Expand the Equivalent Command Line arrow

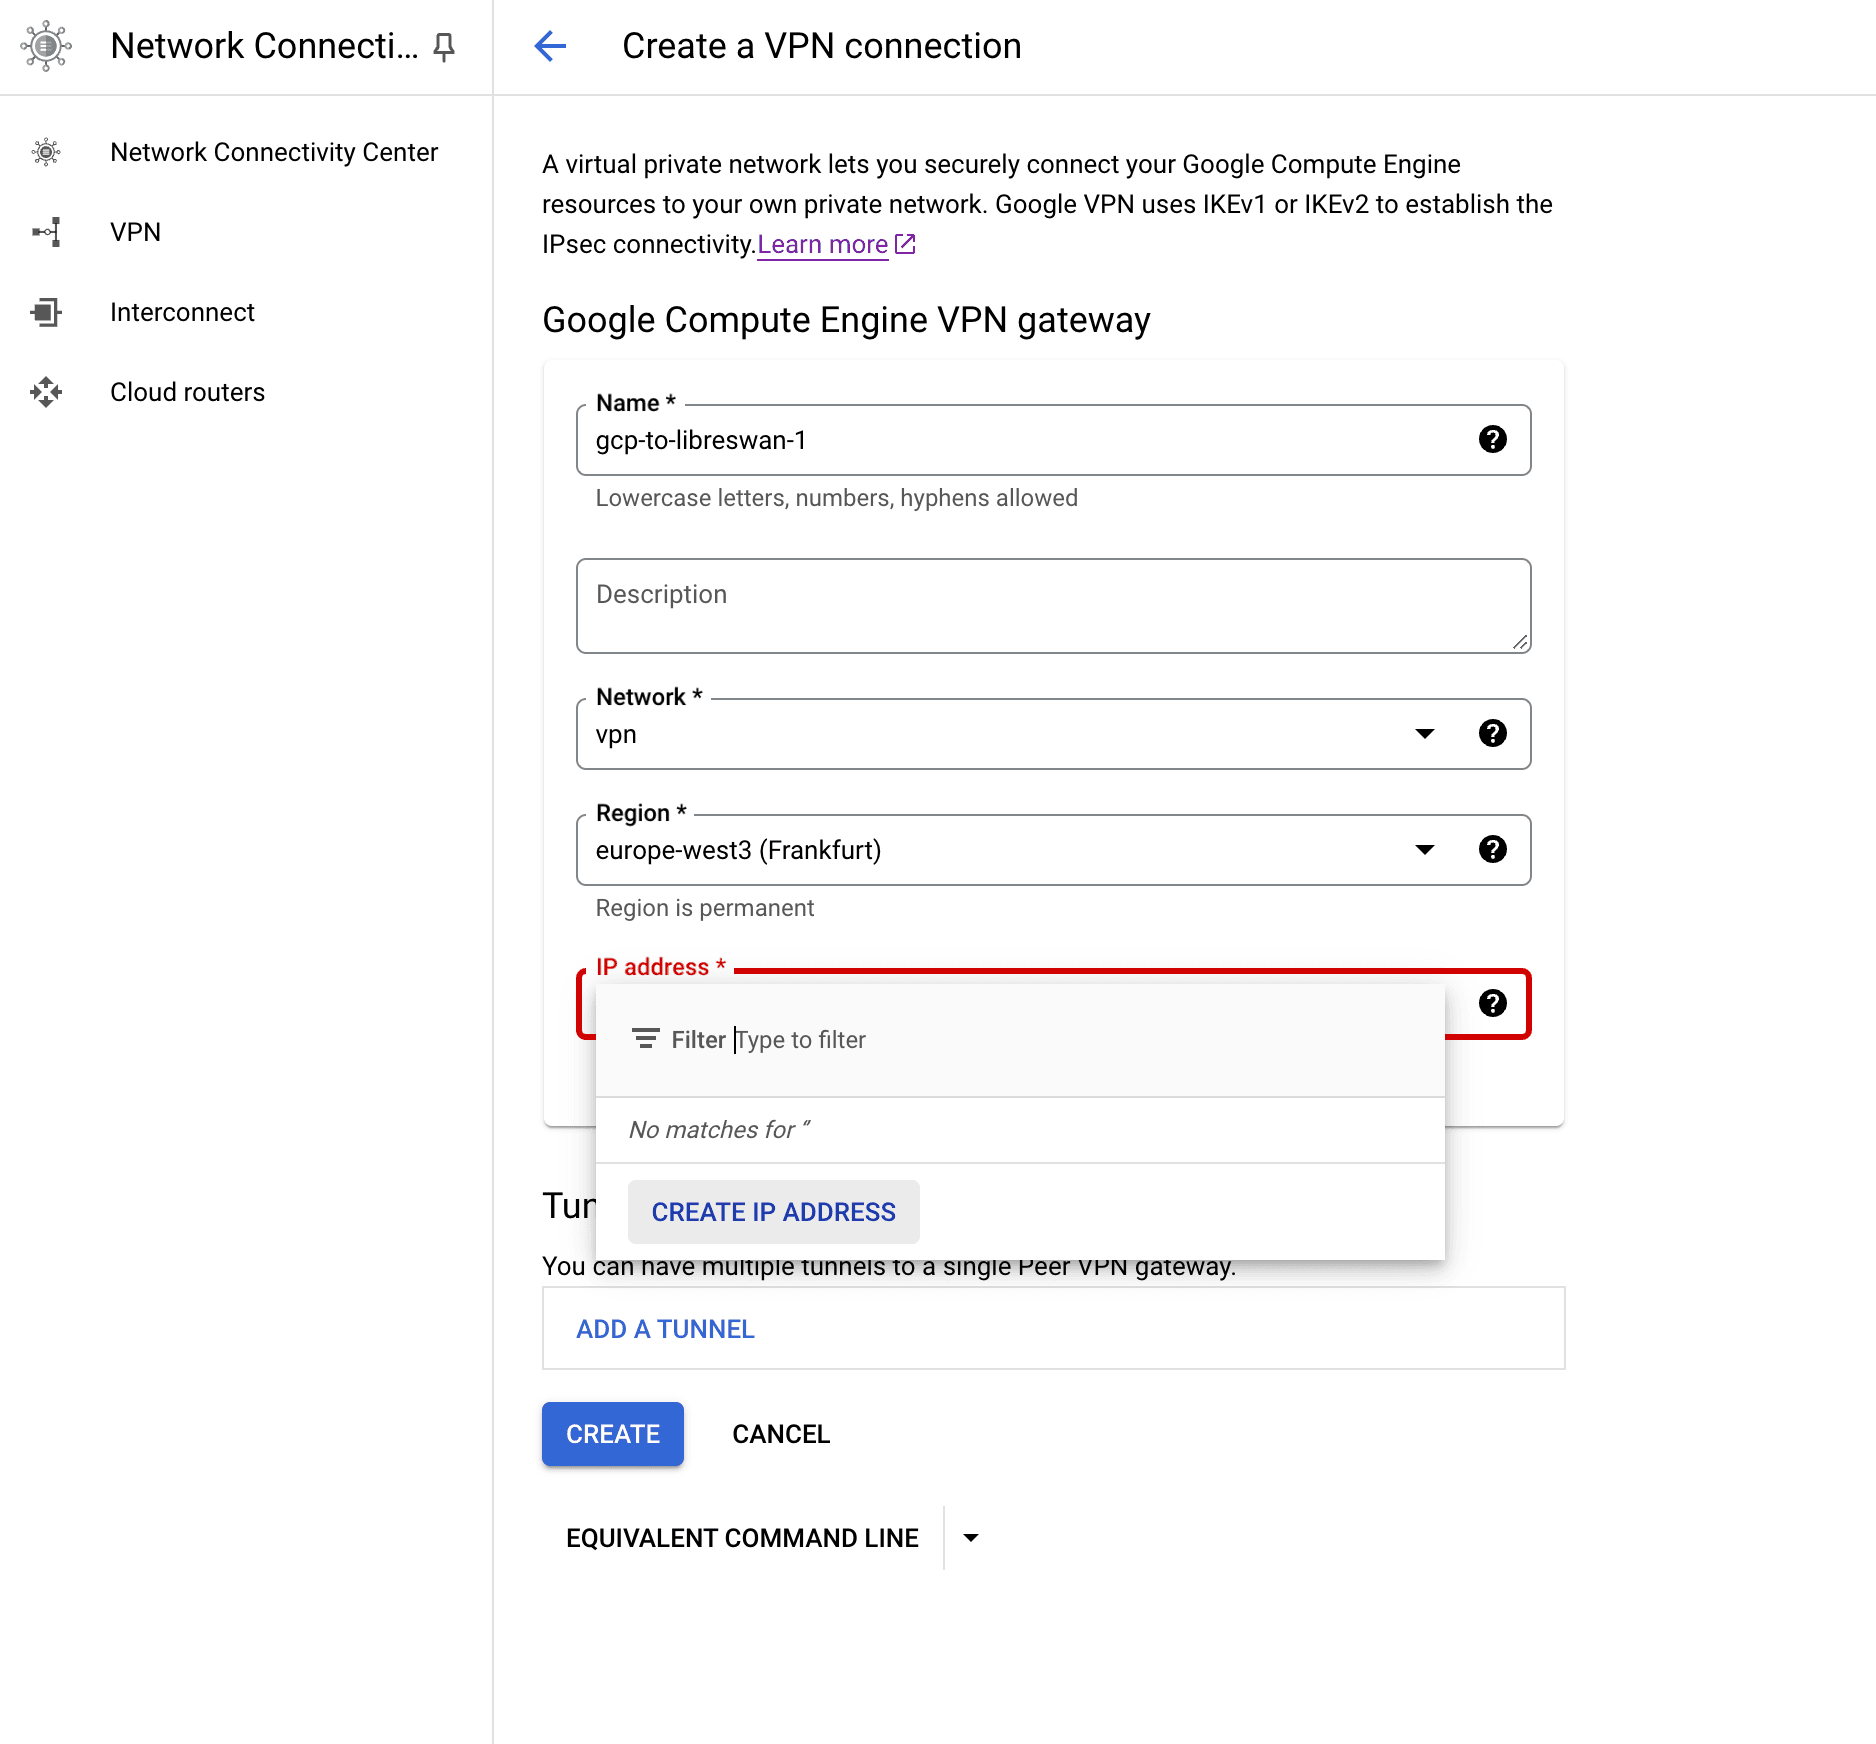coord(970,1538)
